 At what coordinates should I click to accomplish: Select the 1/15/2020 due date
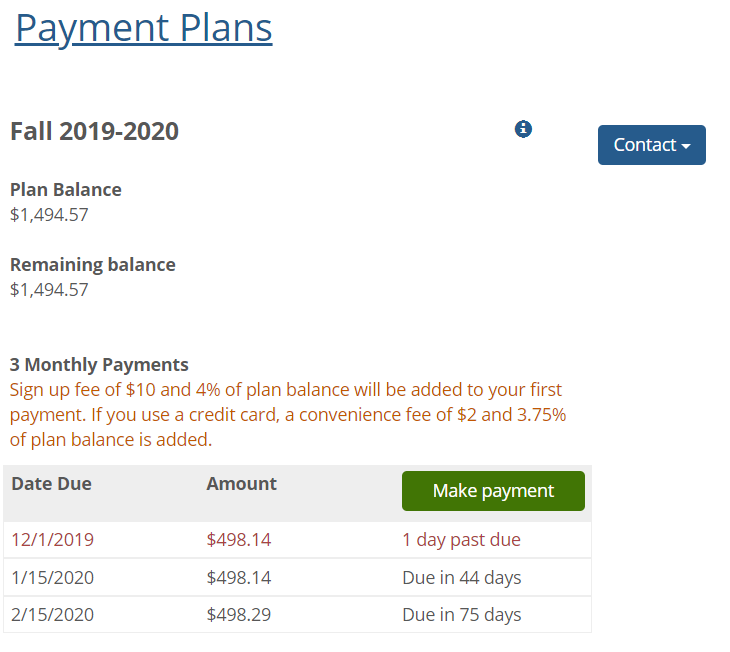click(52, 578)
